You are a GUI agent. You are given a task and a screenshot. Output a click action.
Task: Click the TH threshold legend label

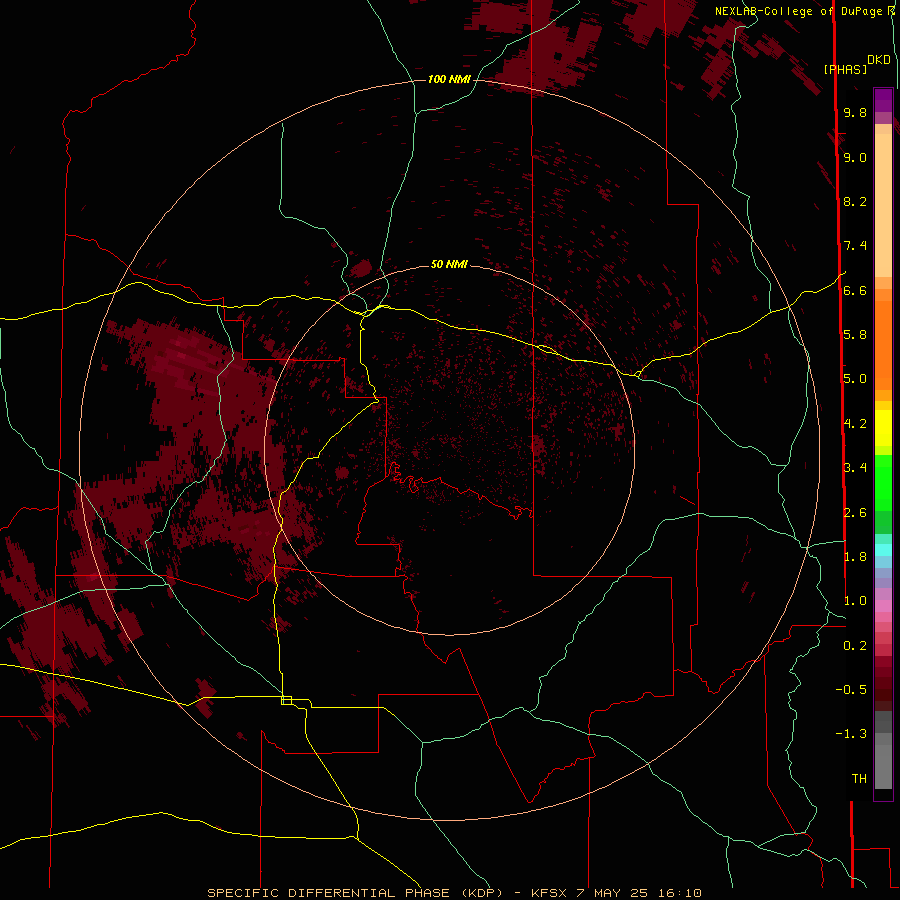(x=859, y=779)
